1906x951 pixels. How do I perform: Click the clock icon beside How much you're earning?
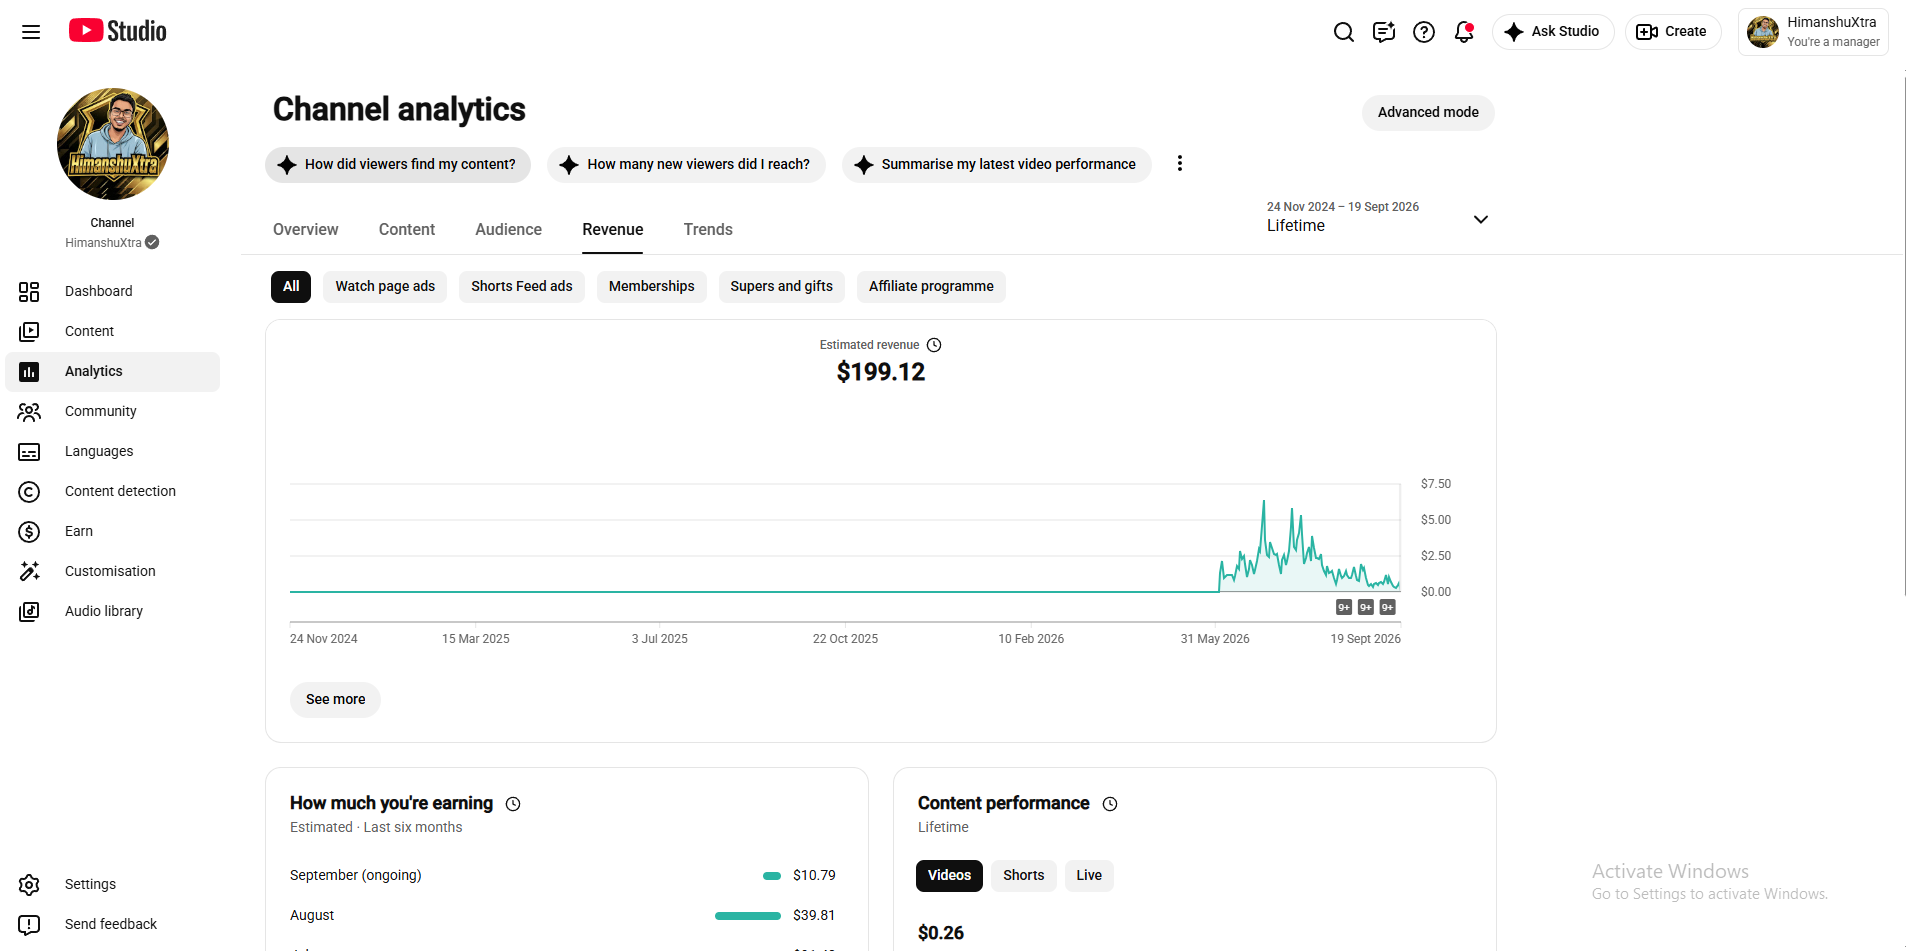pos(513,804)
